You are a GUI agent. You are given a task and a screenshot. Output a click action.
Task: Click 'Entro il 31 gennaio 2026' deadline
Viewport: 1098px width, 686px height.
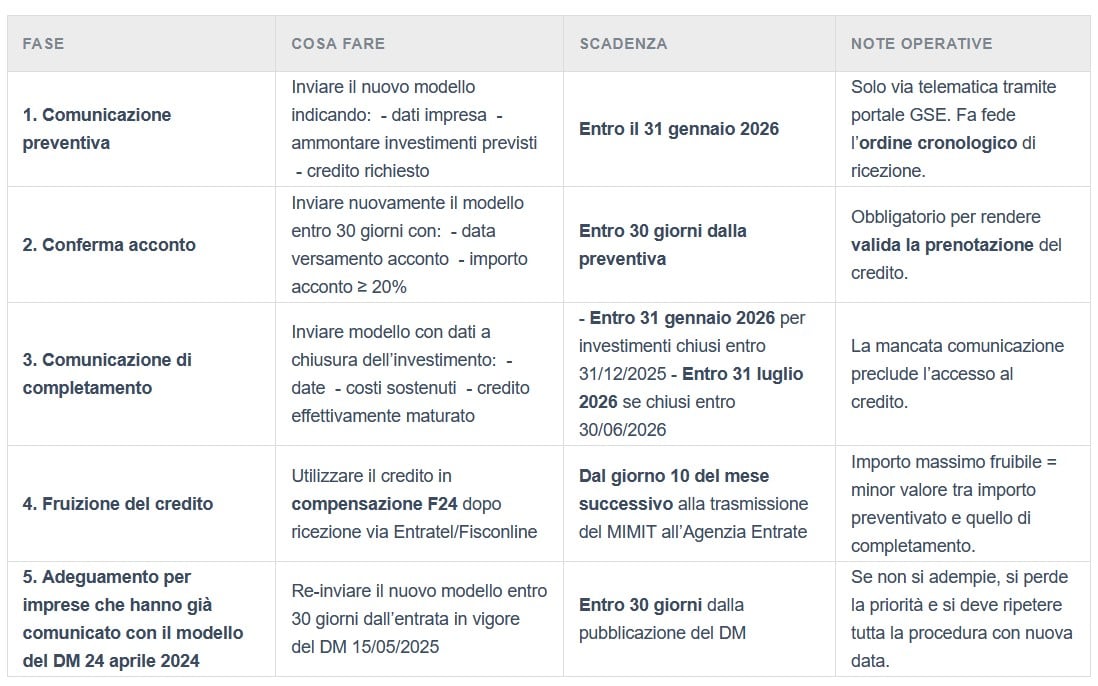tap(679, 129)
